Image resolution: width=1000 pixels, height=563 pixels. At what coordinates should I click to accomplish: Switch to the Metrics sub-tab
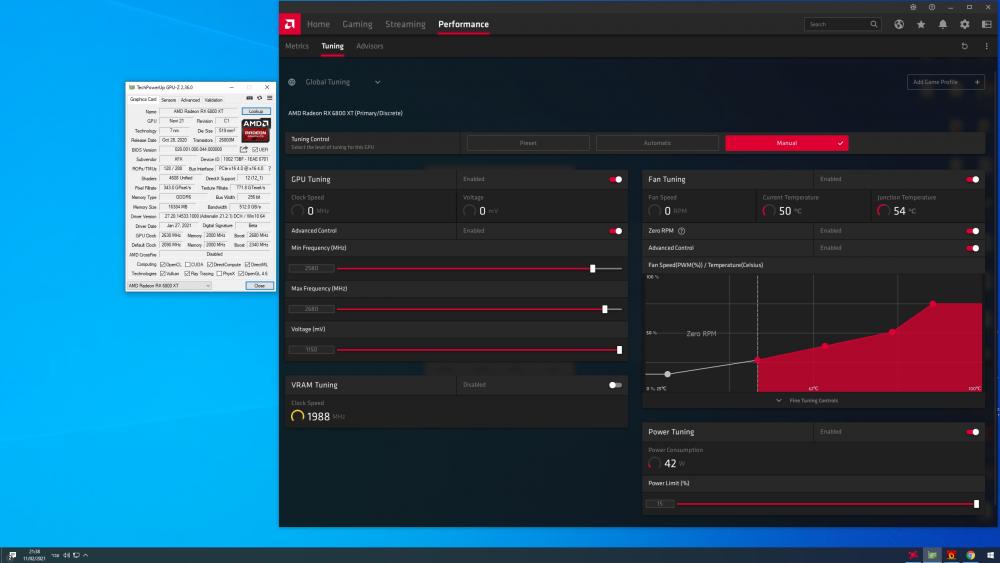(297, 46)
